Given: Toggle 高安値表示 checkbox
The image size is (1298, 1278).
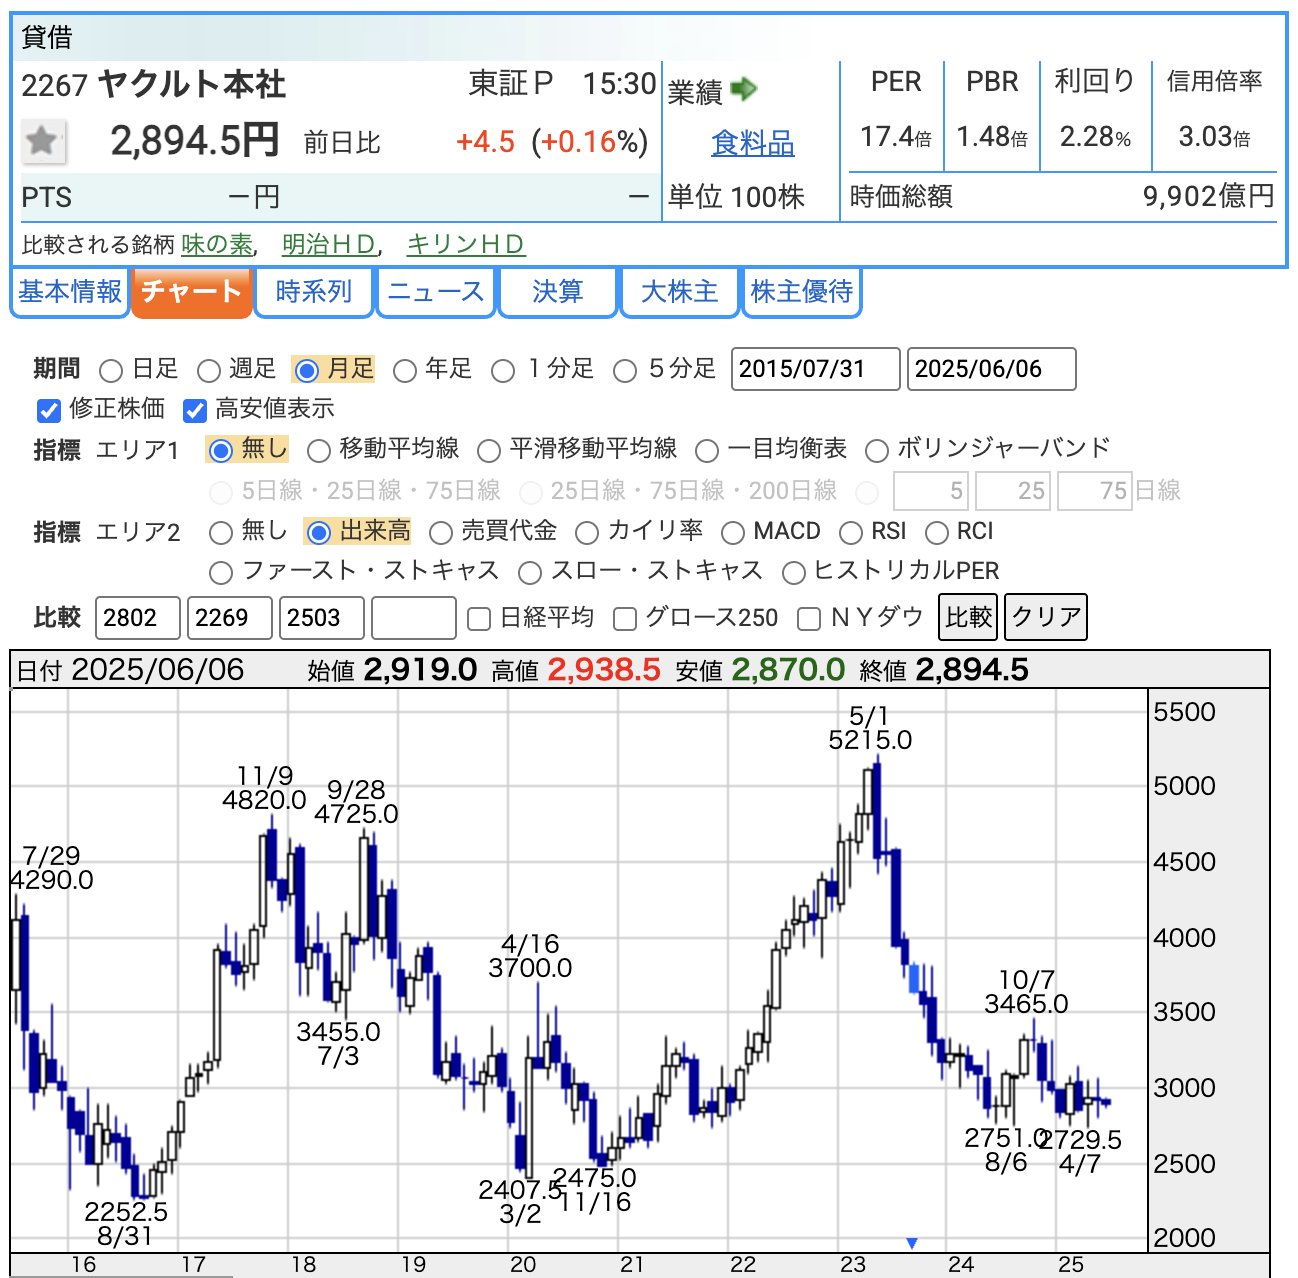Looking at the screenshot, I should 195,410.
